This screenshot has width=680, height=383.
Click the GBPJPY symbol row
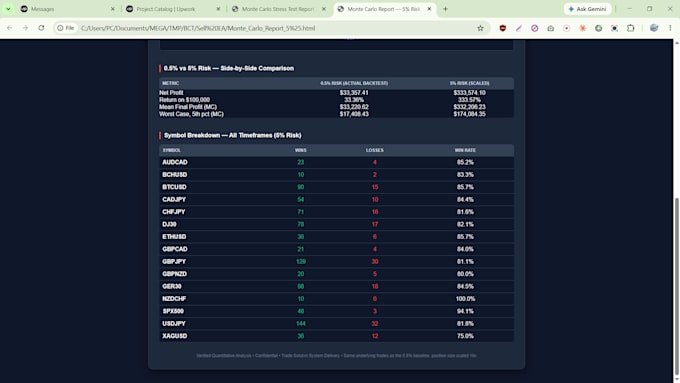[x=337, y=262]
